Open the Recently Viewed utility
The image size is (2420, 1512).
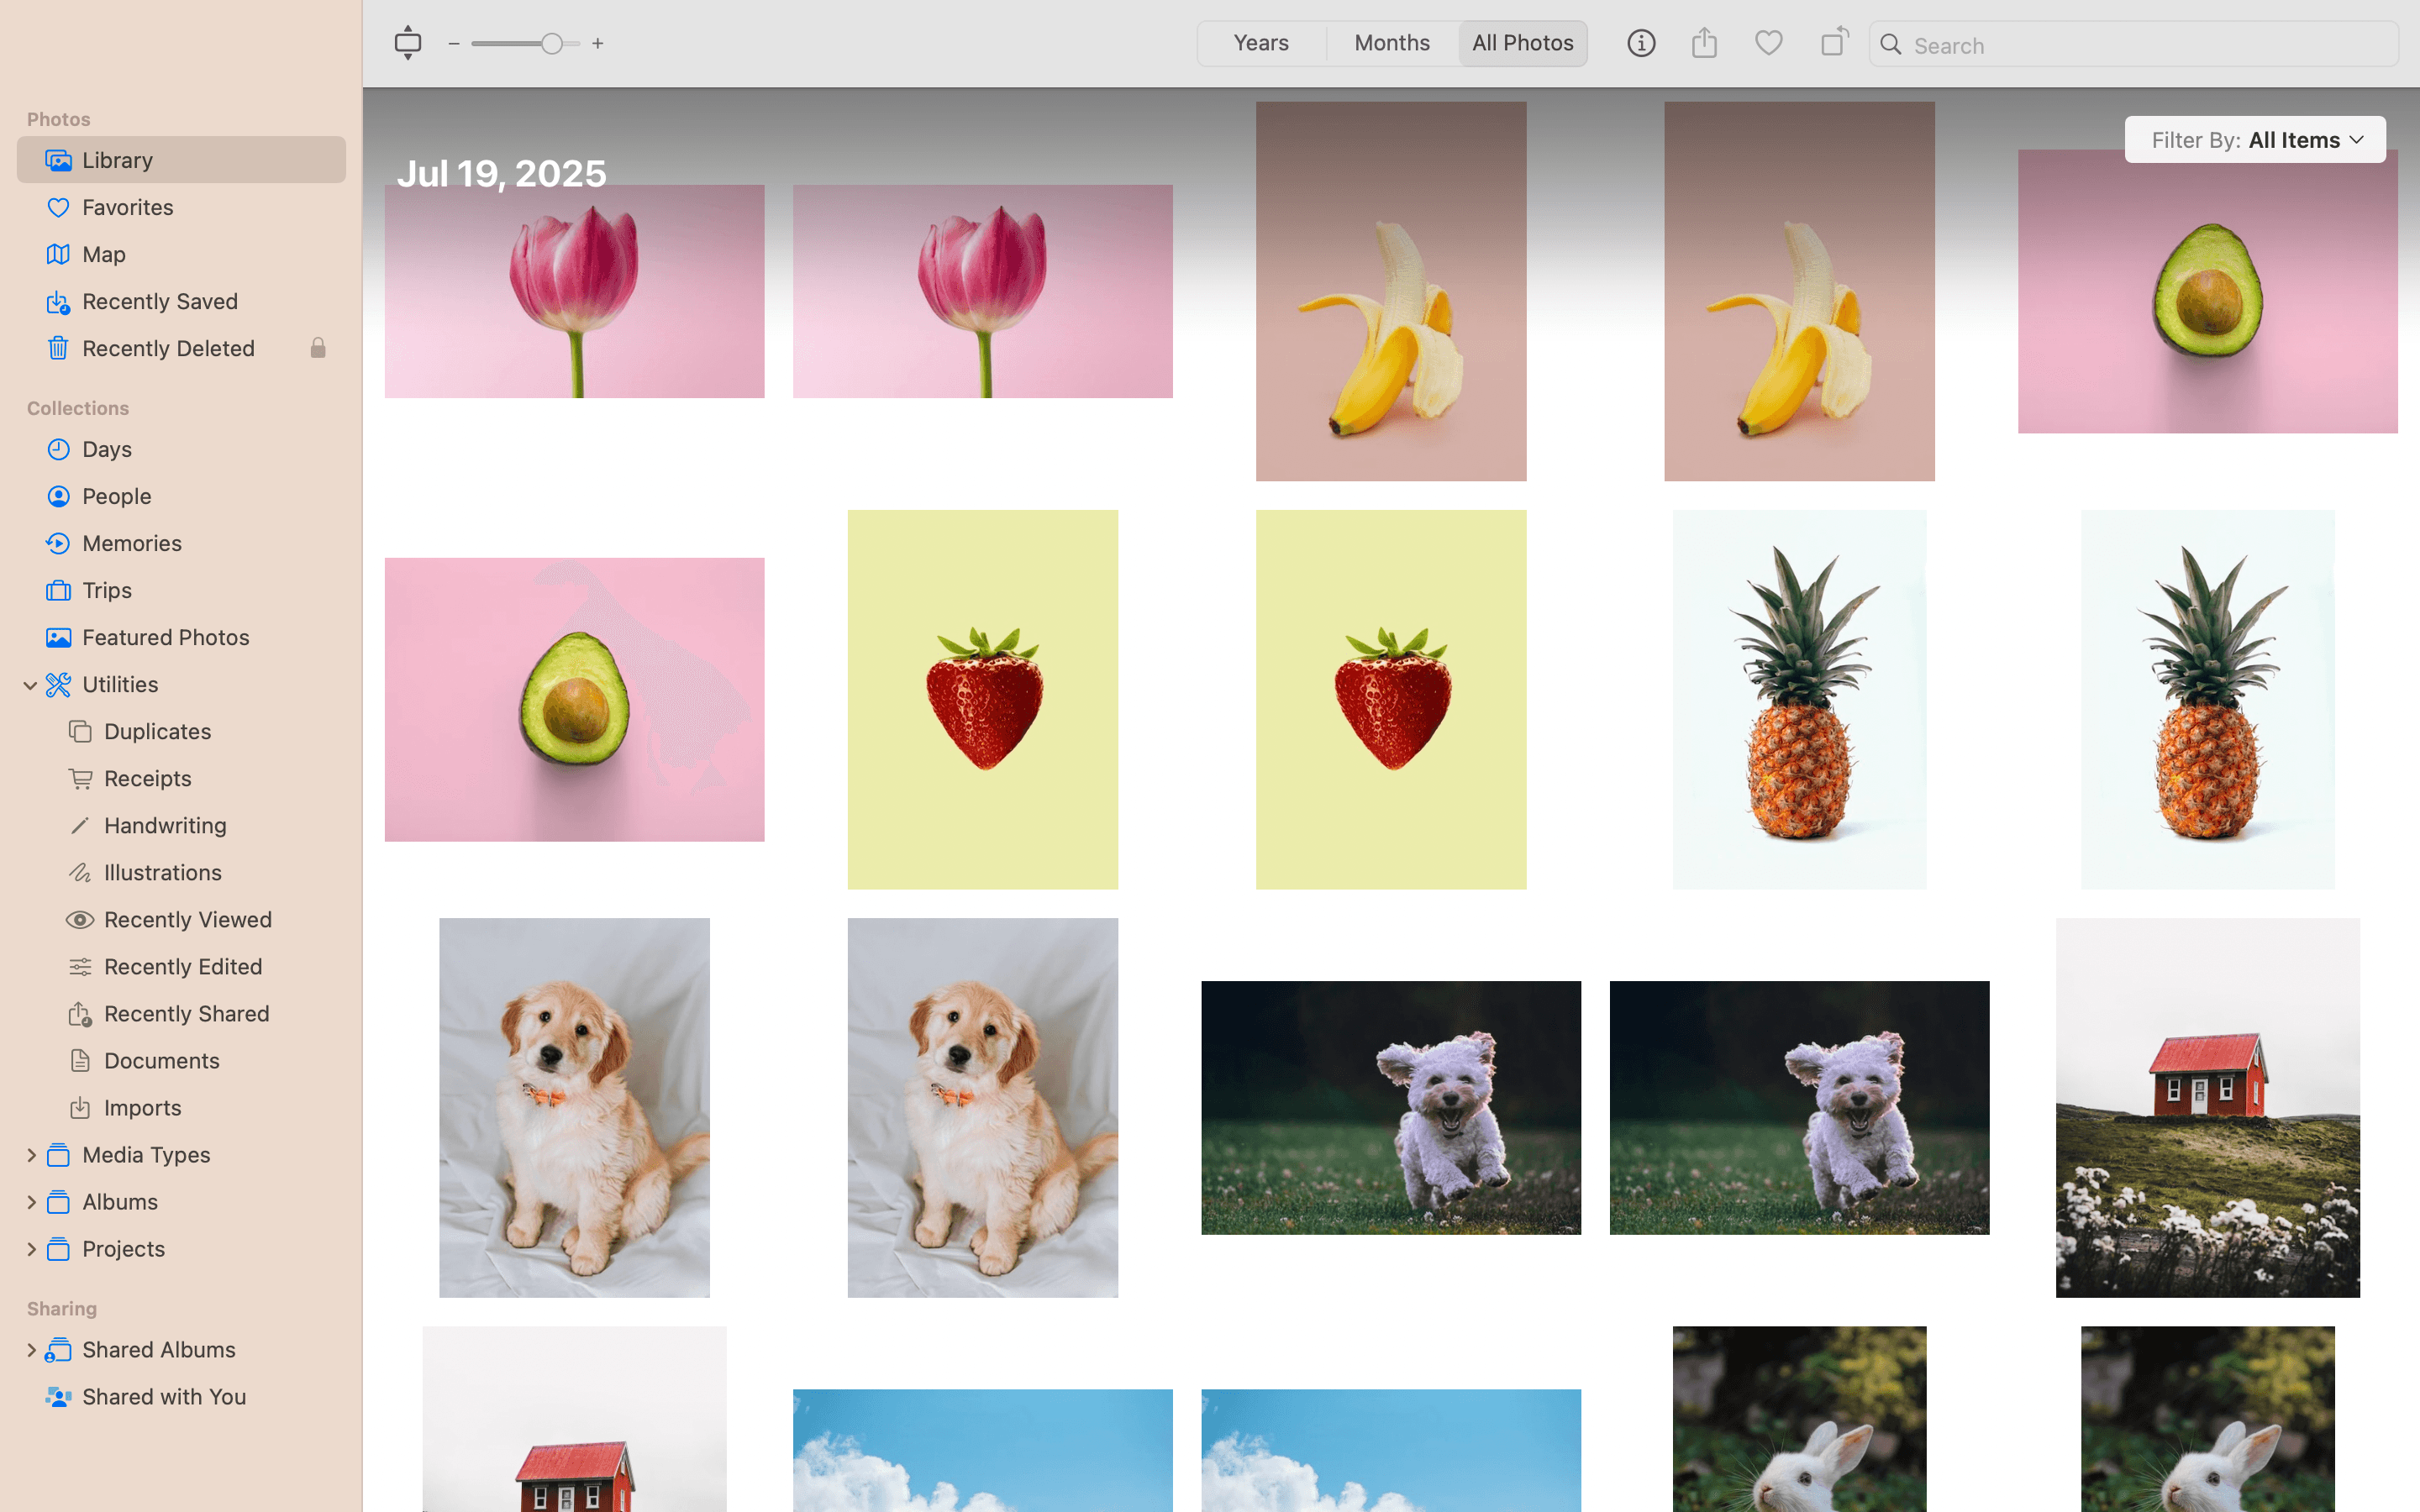click(x=187, y=919)
